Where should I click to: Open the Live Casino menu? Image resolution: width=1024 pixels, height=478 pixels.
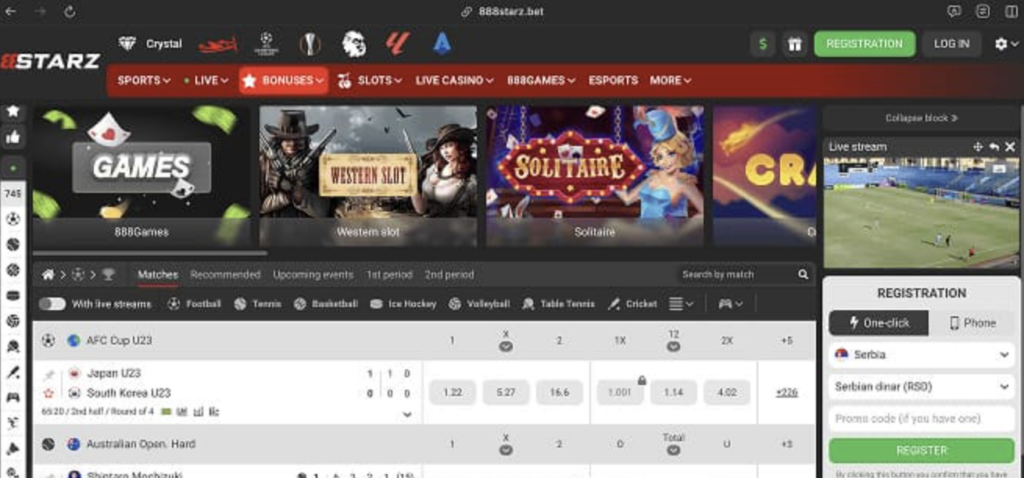(x=454, y=80)
